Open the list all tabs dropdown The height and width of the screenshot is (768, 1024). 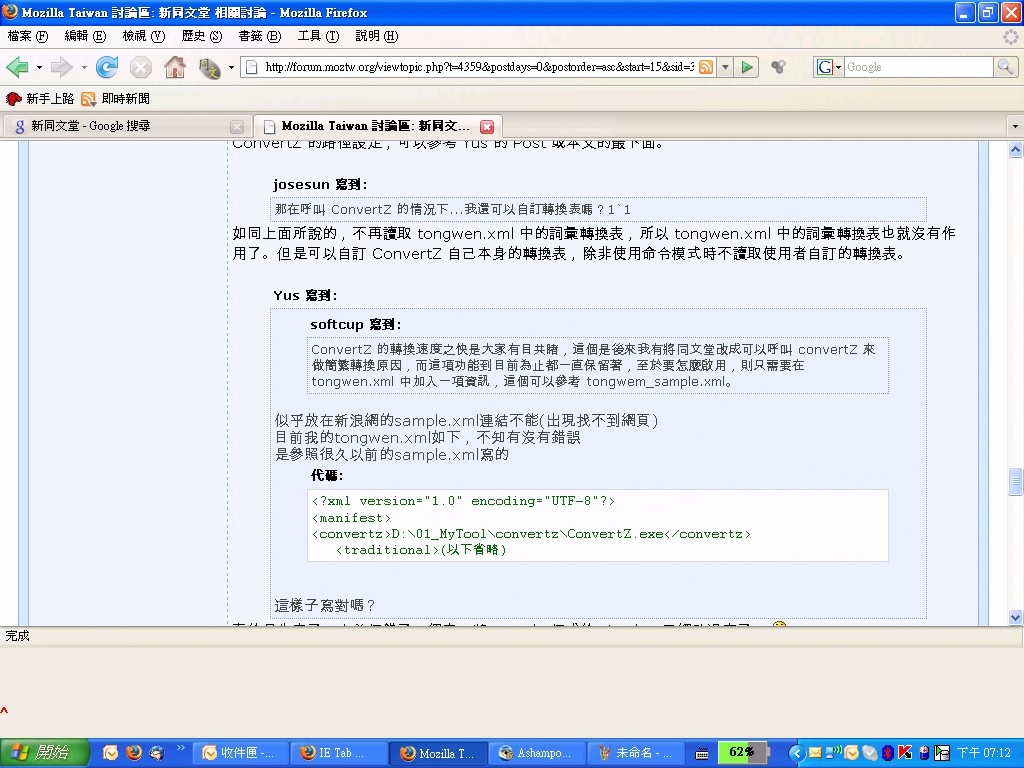(1015, 127)
